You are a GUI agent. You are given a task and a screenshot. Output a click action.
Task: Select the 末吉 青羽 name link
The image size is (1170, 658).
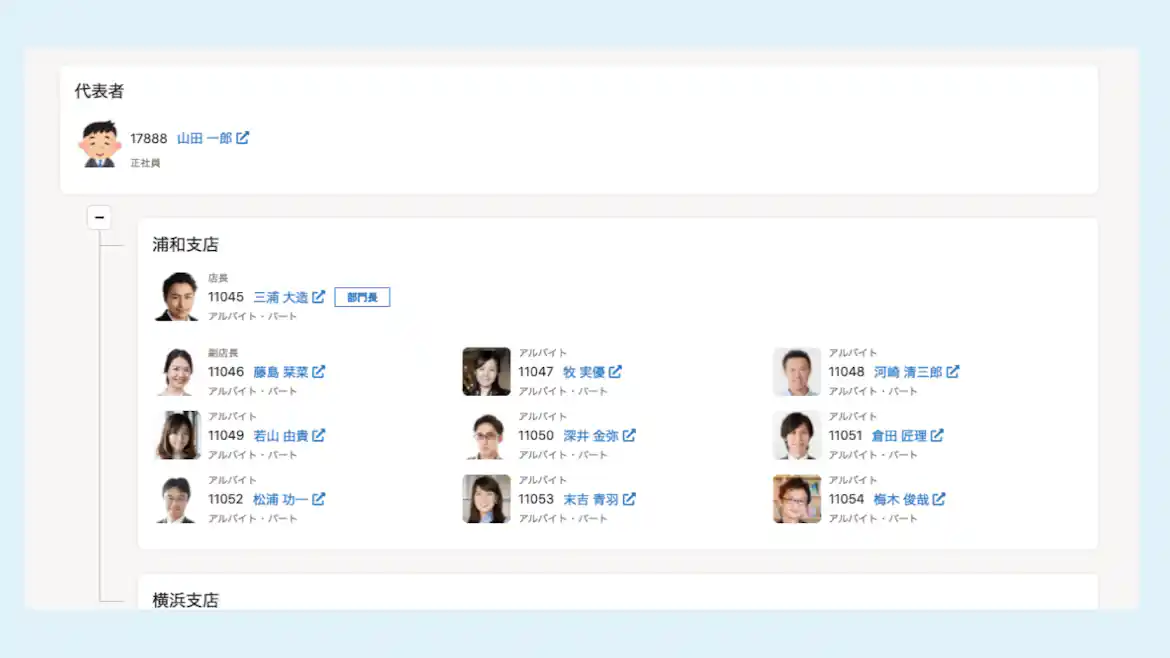click(x=594, y=500)
